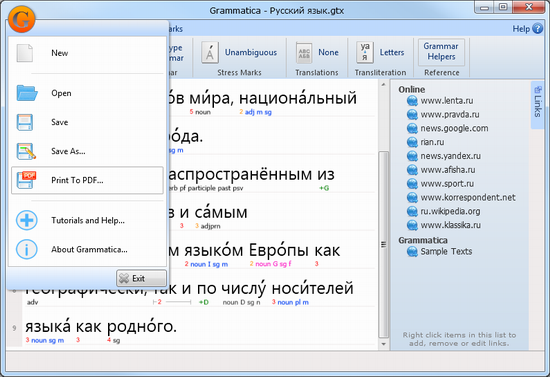Click the vertical scrollbar thumb
The image size is (550, 377).
pos(383,244)
